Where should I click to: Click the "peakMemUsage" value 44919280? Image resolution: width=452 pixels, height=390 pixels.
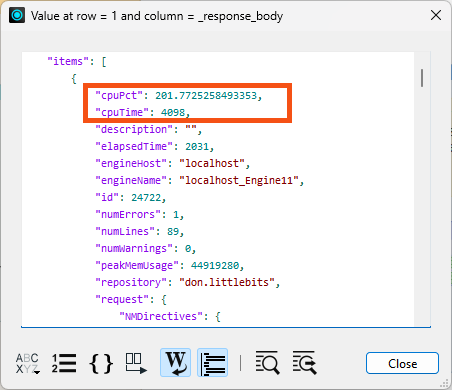click(215, 266)
